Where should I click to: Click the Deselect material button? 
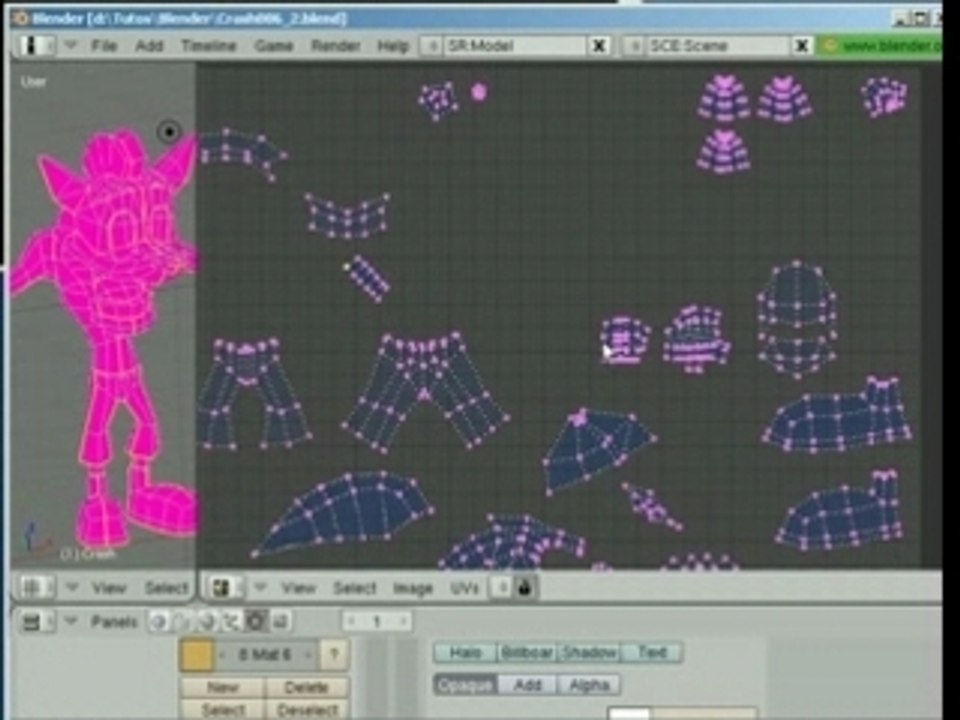pos(307,710)
